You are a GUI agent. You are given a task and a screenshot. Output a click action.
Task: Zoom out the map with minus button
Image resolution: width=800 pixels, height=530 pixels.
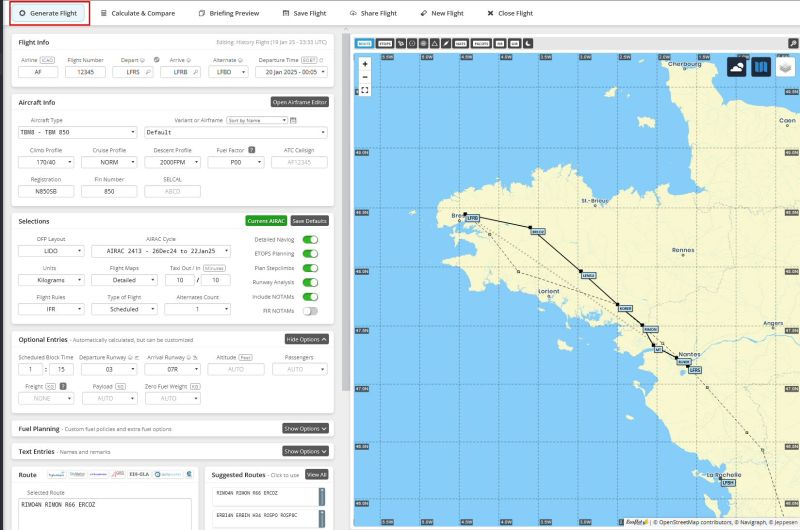click(365, 77)
